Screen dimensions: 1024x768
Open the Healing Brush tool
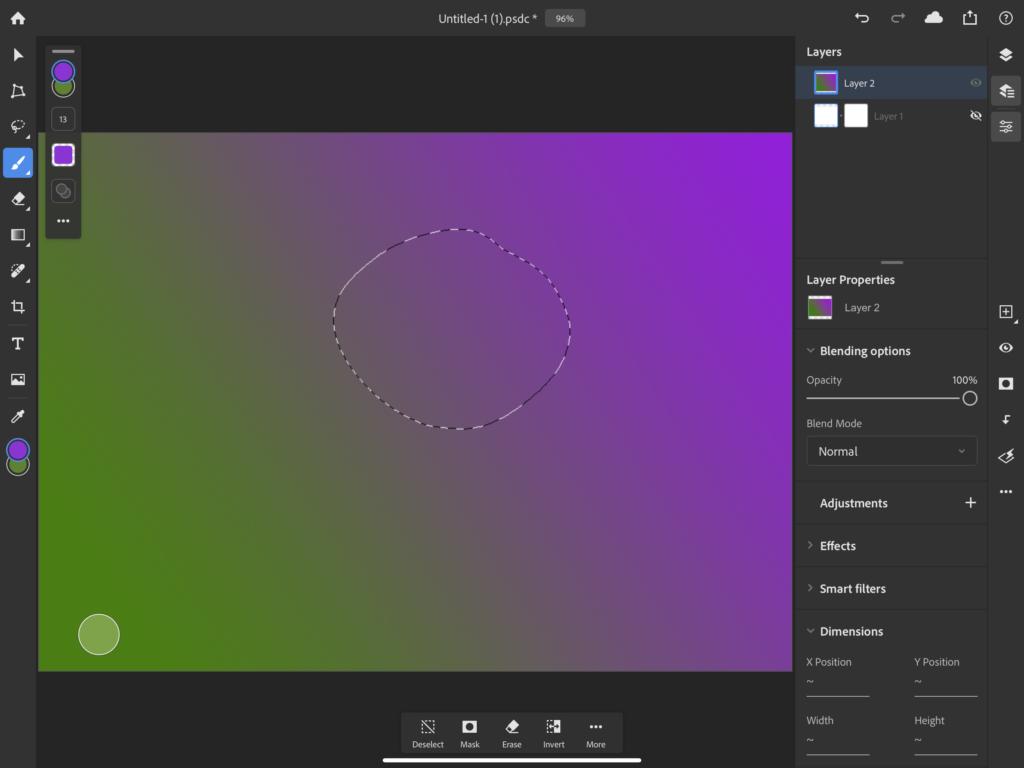[x=16, y=271]
